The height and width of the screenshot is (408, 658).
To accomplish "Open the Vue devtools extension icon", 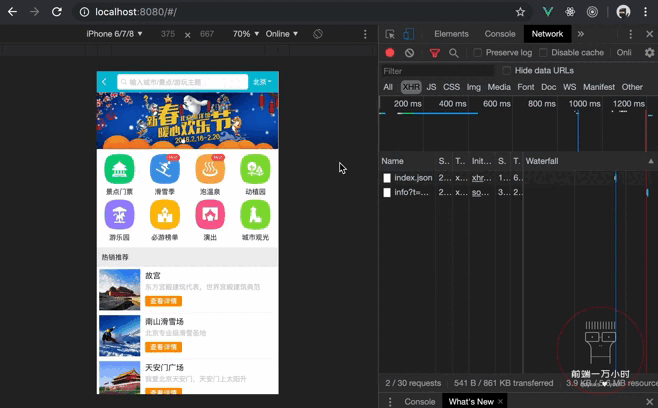I will [548, 12].
